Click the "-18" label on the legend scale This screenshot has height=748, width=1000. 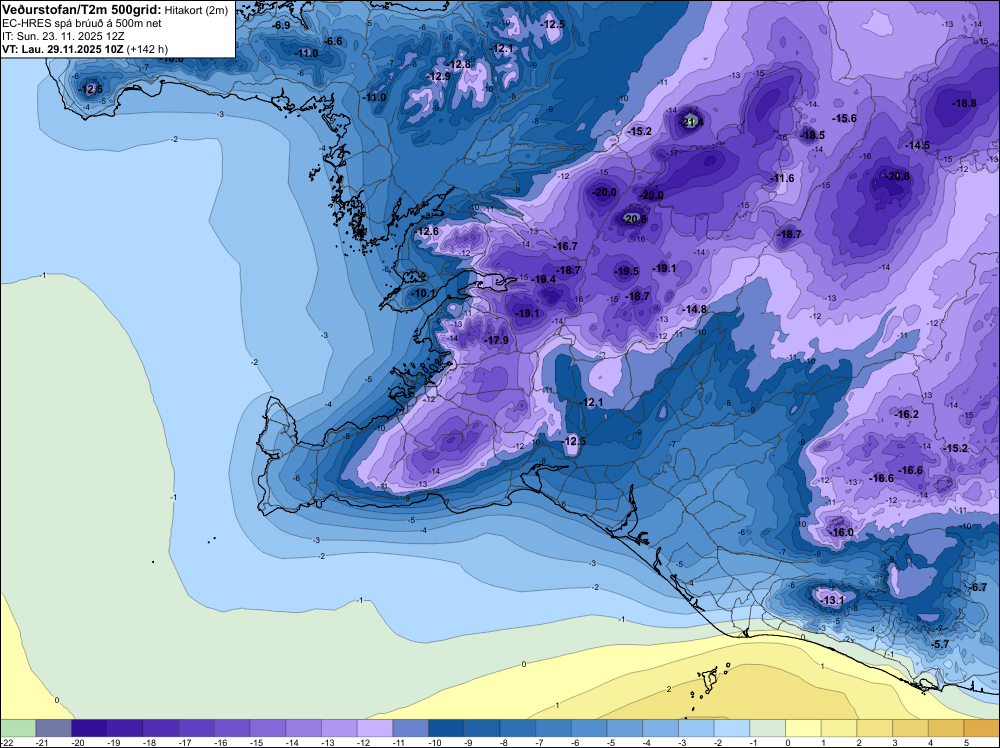149,743
